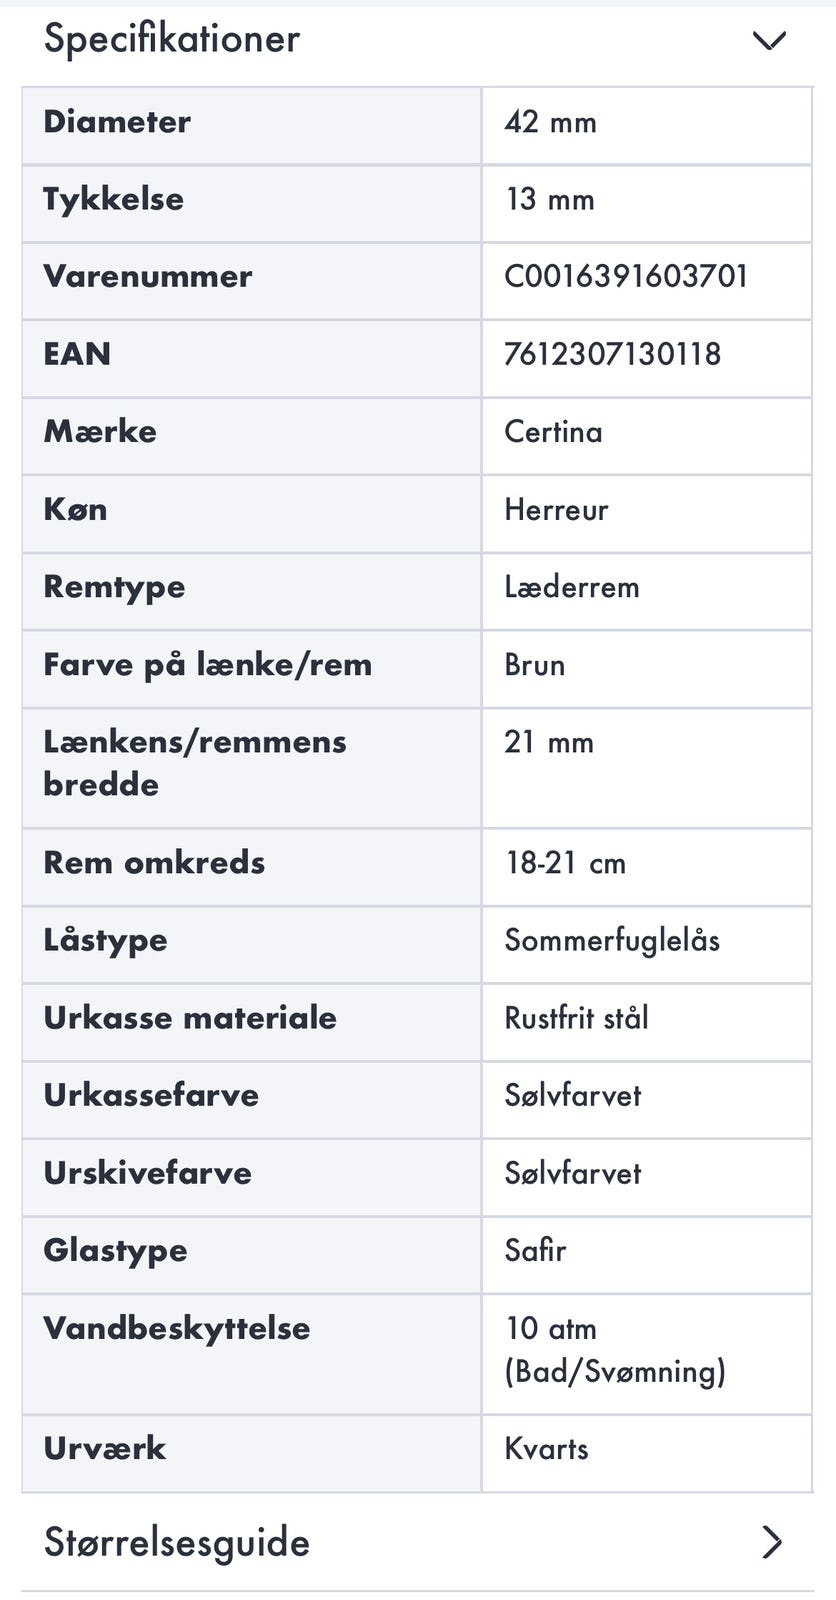Click the Sommerfuglelås clasp value
This screenshot has height=1600, width=836.
612,941
